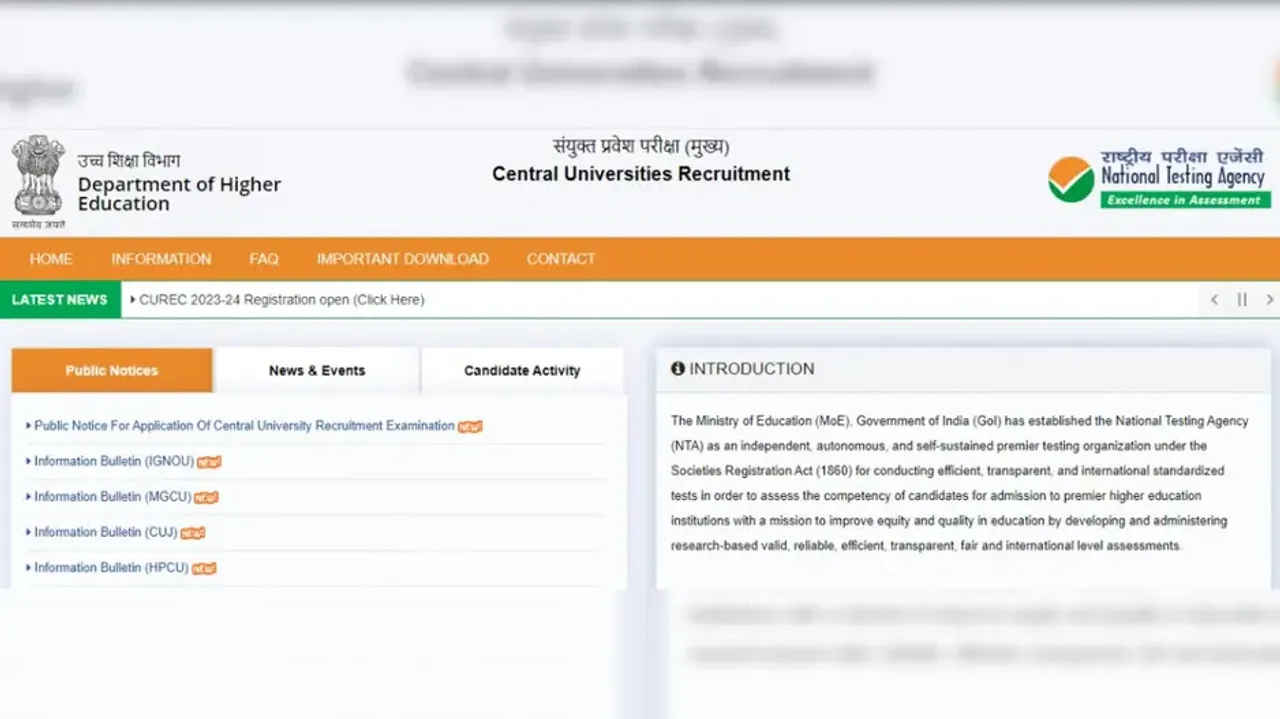
Task: Click the Excellence in Assessment tagline
Action: 1186,200
